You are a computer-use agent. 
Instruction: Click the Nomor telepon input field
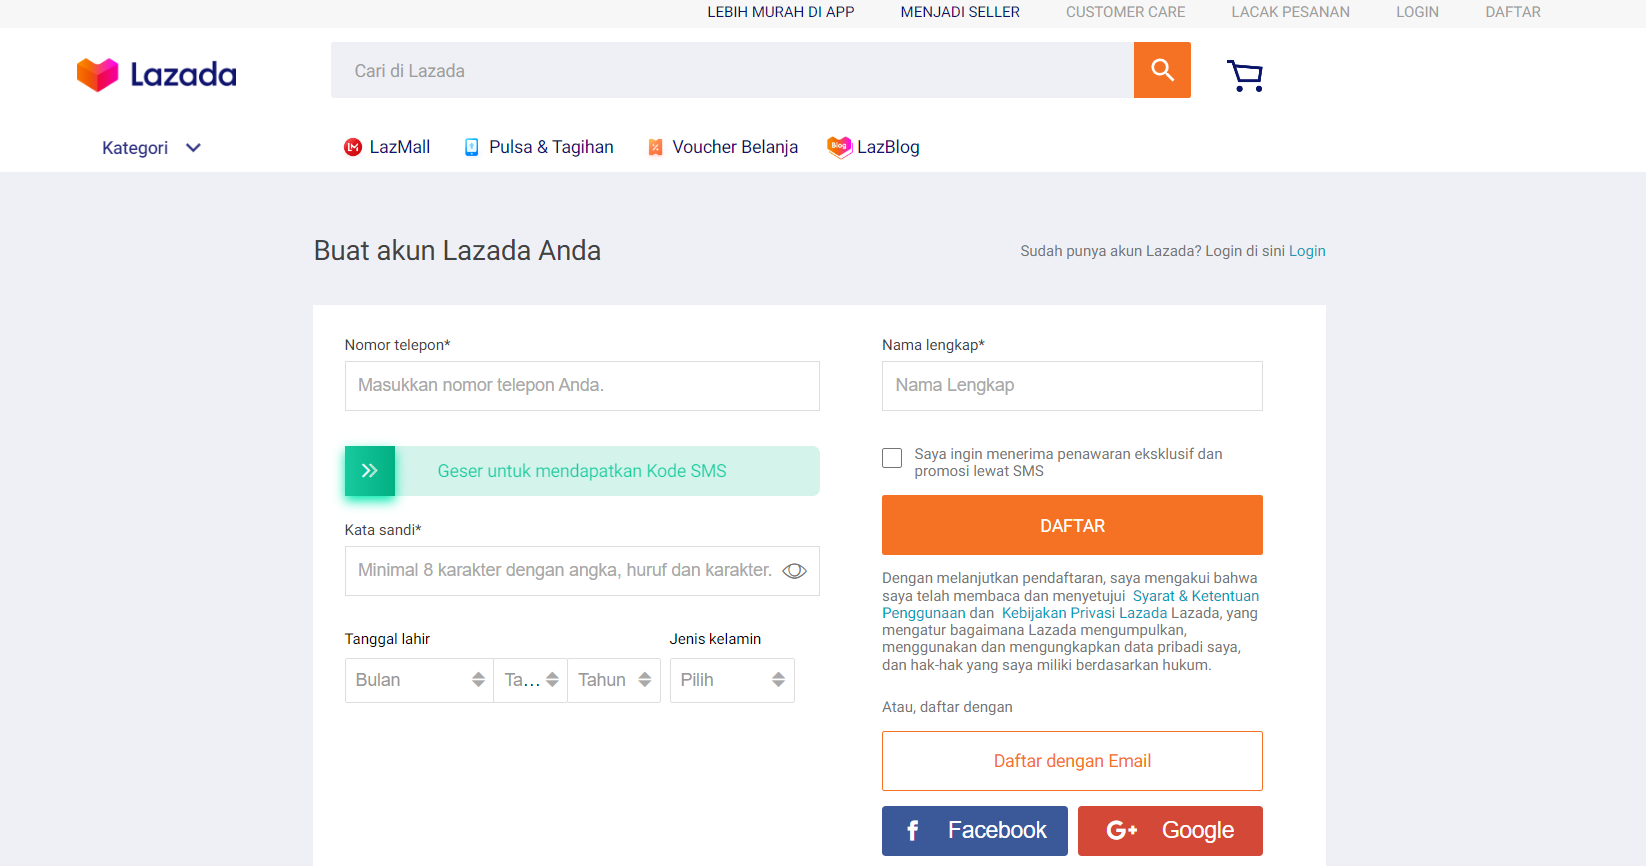pyautogui.click(x=582, y=386)
